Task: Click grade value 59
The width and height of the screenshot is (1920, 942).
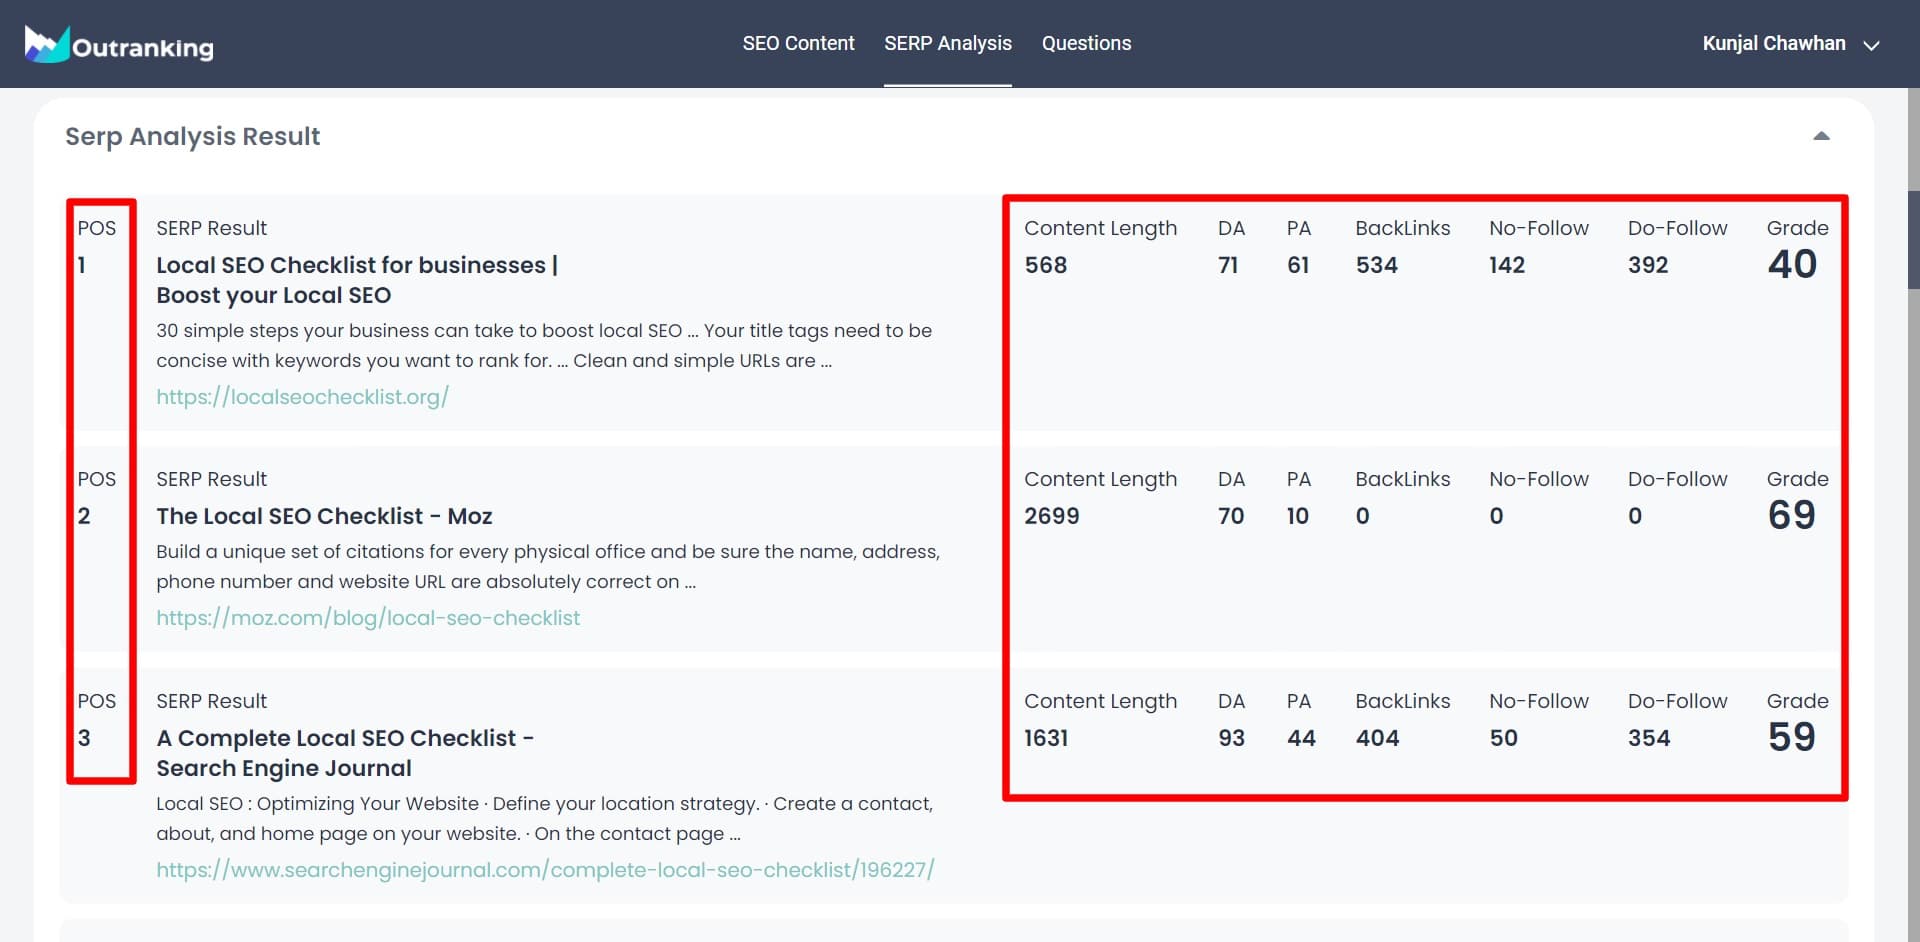Action: (x=1791, y=737)
